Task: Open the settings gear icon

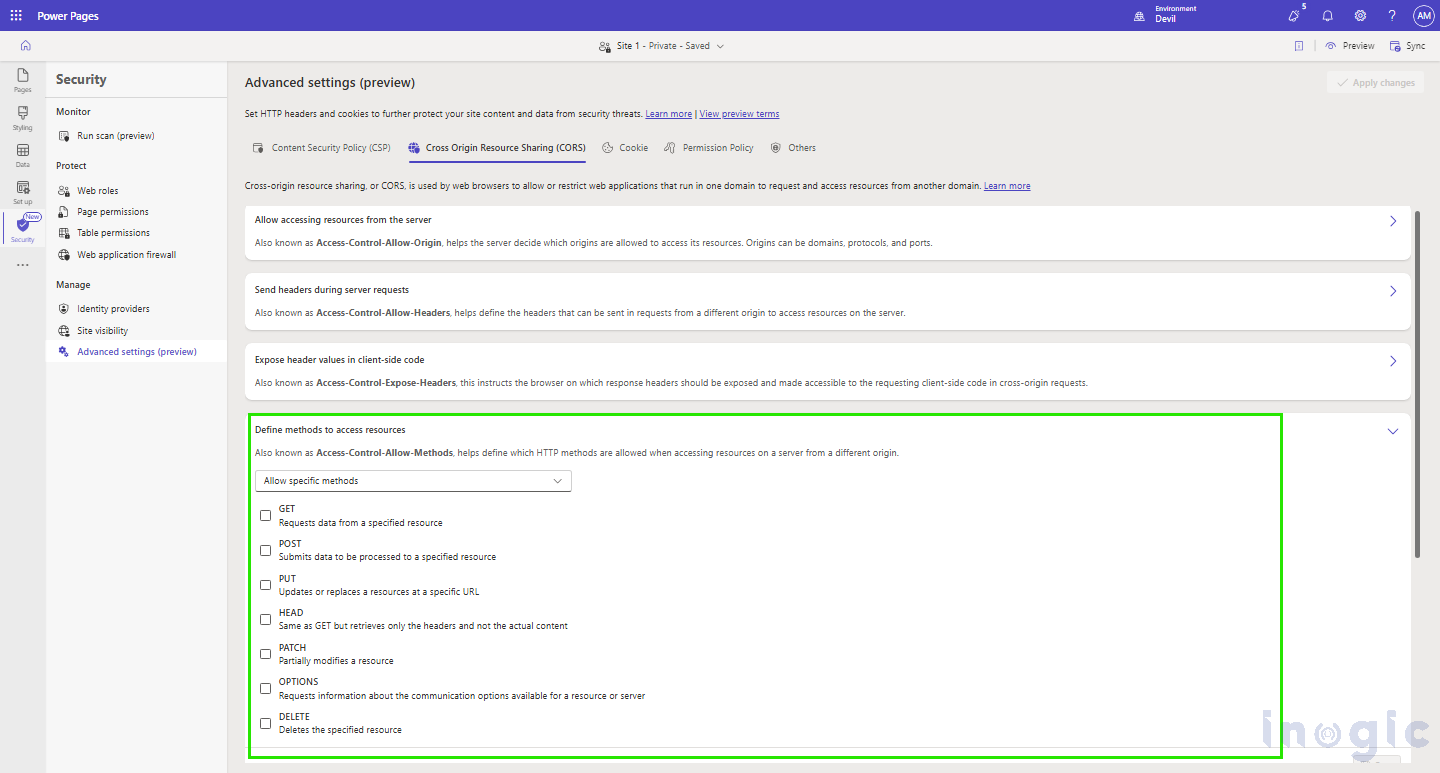Action: (1360, 16)
